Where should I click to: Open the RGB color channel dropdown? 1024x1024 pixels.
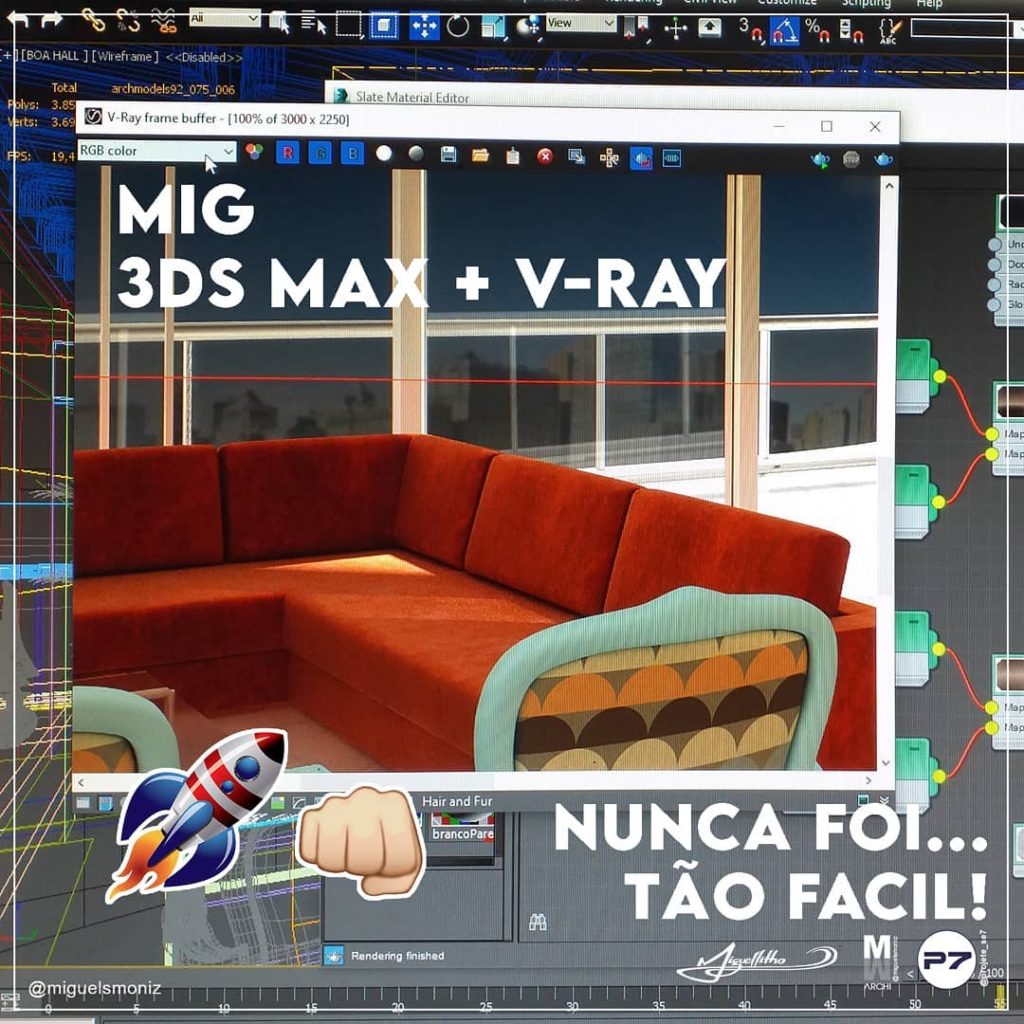[157, 151]
